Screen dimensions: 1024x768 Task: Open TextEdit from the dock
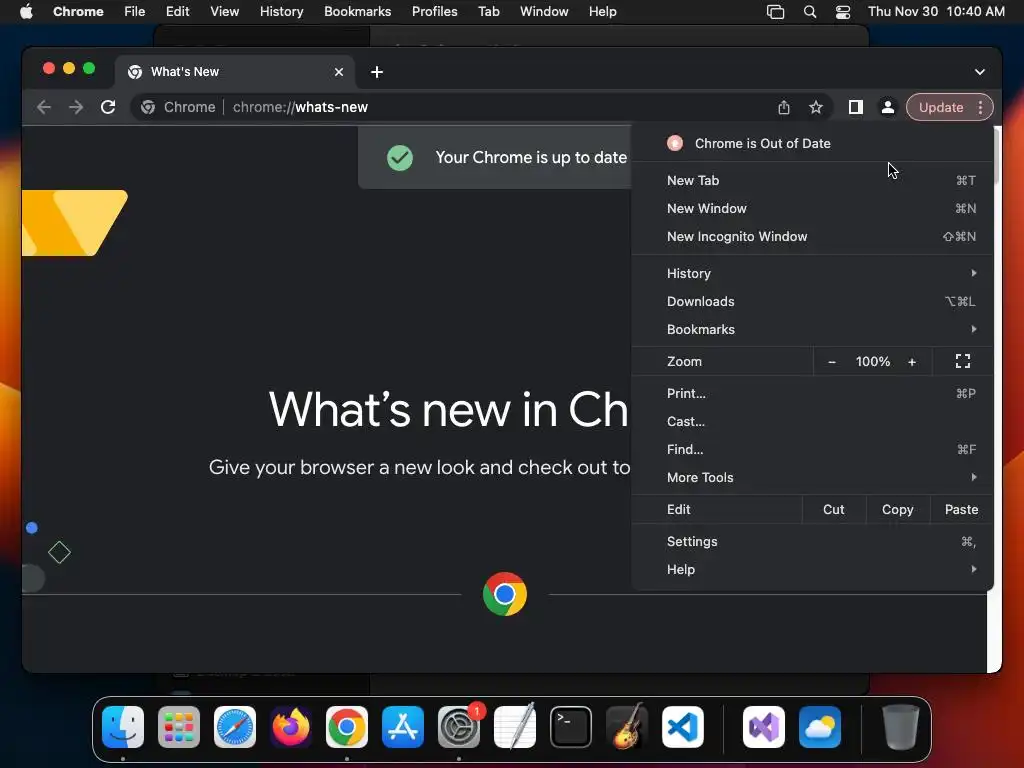pos(515,727)
